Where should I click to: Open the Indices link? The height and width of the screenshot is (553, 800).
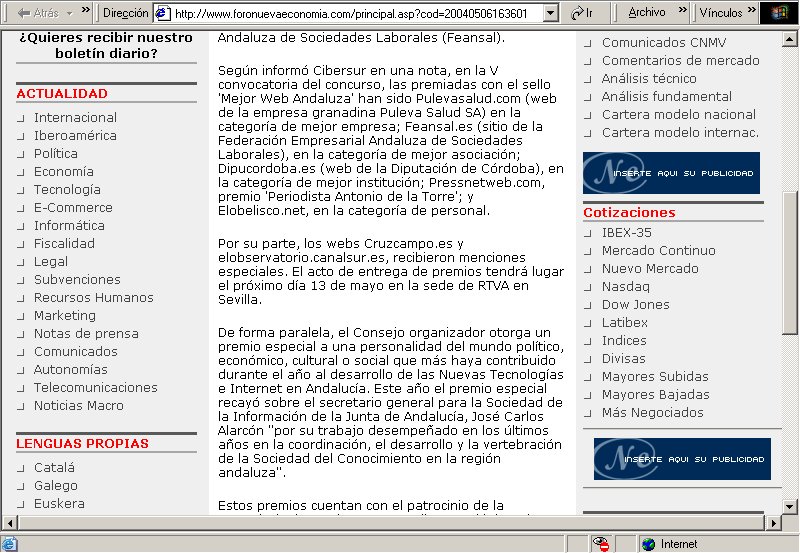pos(624,340)
